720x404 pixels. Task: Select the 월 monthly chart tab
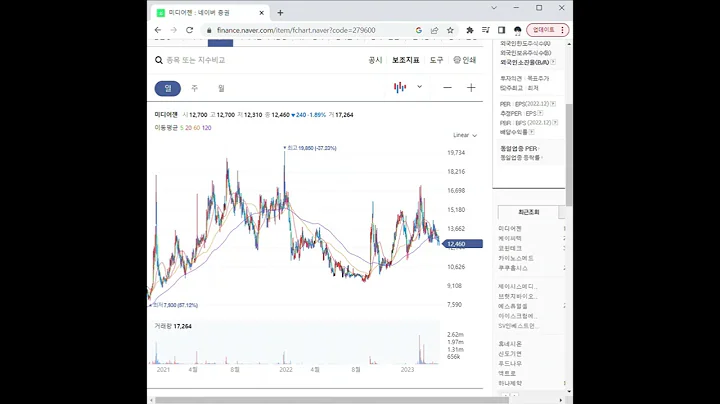pyautogui.click(x=221, y=88)
